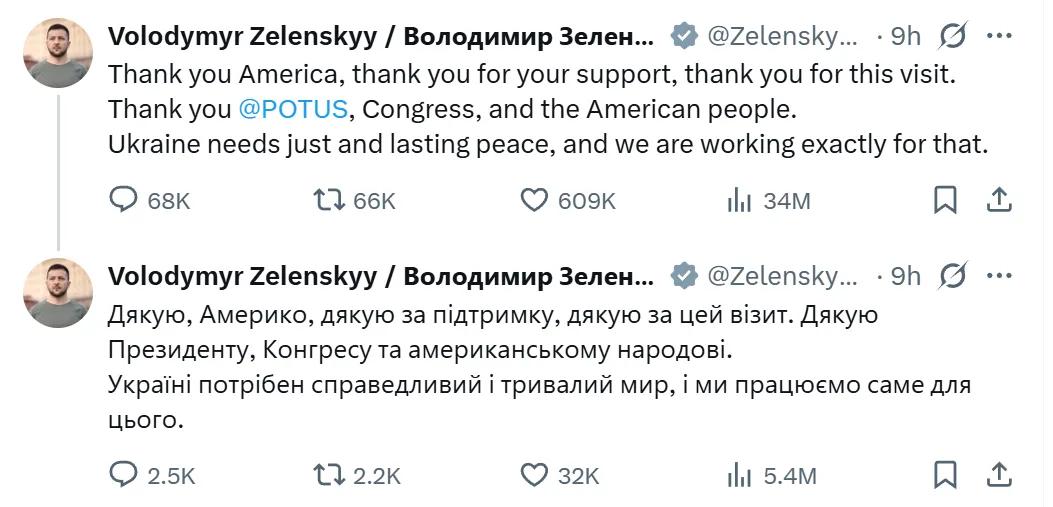1053x507 pixels.
Task: Open the @POTUS mention link
Action: point(293,107)
